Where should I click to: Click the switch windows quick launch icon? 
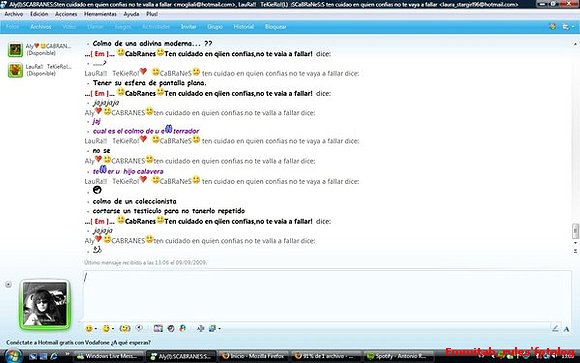pyautogui.click(x=44, y=356)
